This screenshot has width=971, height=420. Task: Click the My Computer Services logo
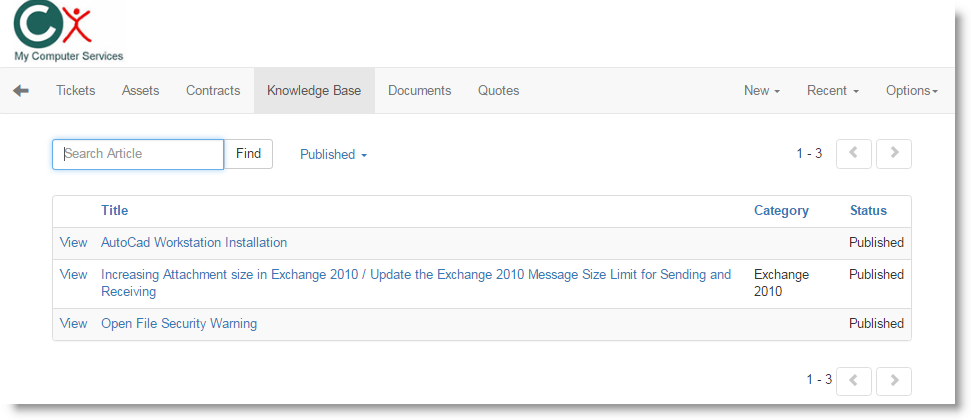(x=66, y=32)
